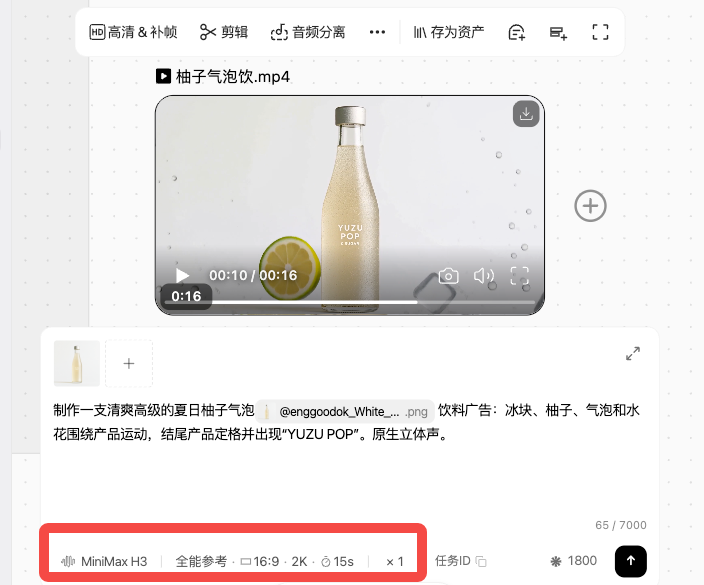This screenshot has height=585, width=704.
Task: Click the chat bubble plus icon
Action: click(x=516, y=32)
